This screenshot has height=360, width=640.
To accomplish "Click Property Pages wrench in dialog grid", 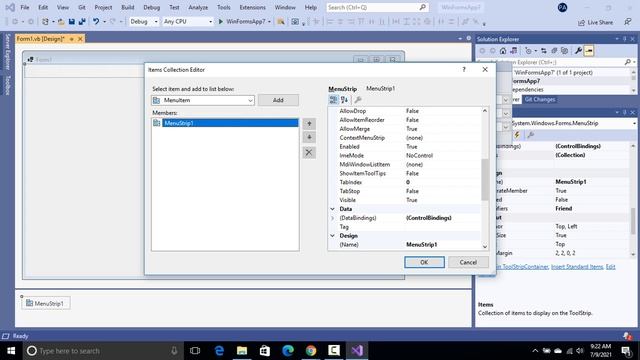I will 358,100.
